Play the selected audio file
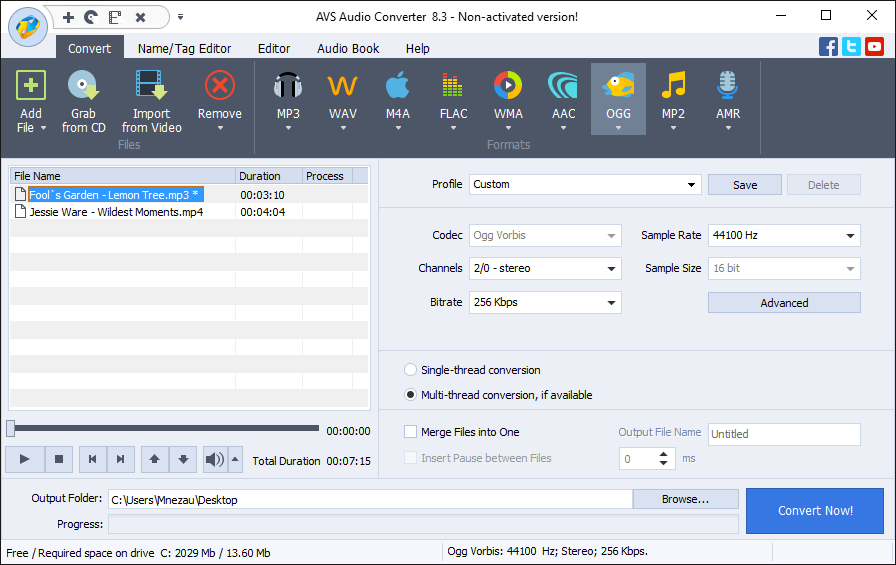 click(25, 459)
